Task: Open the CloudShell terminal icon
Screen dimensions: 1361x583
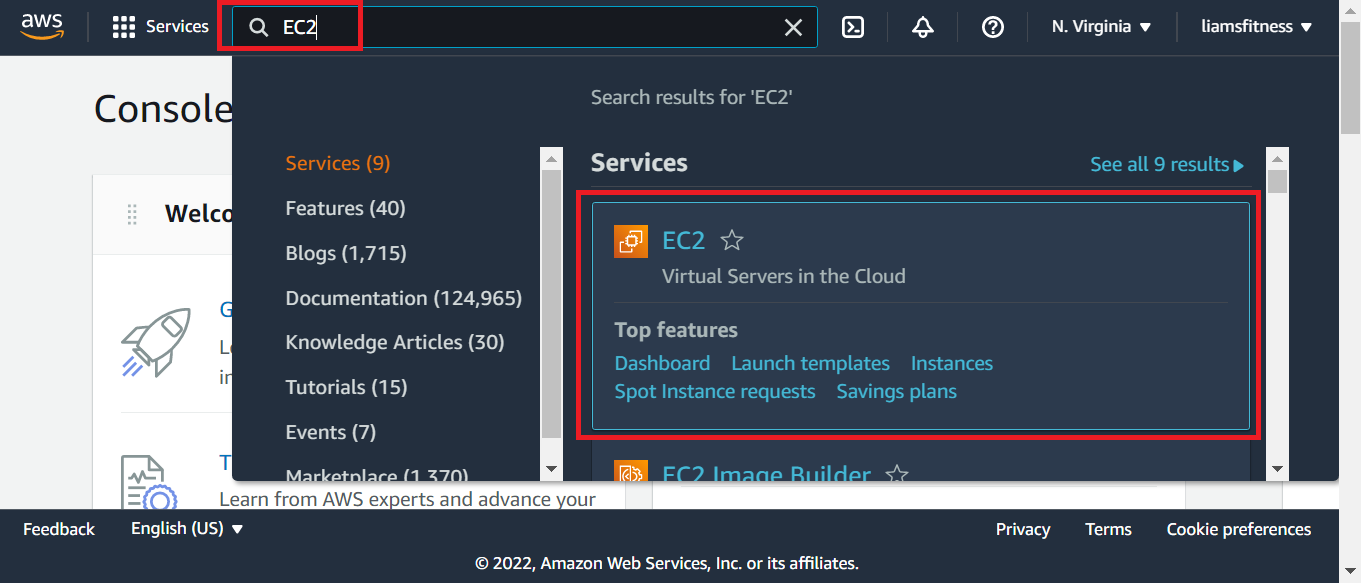Action: (x=853, y=28)
